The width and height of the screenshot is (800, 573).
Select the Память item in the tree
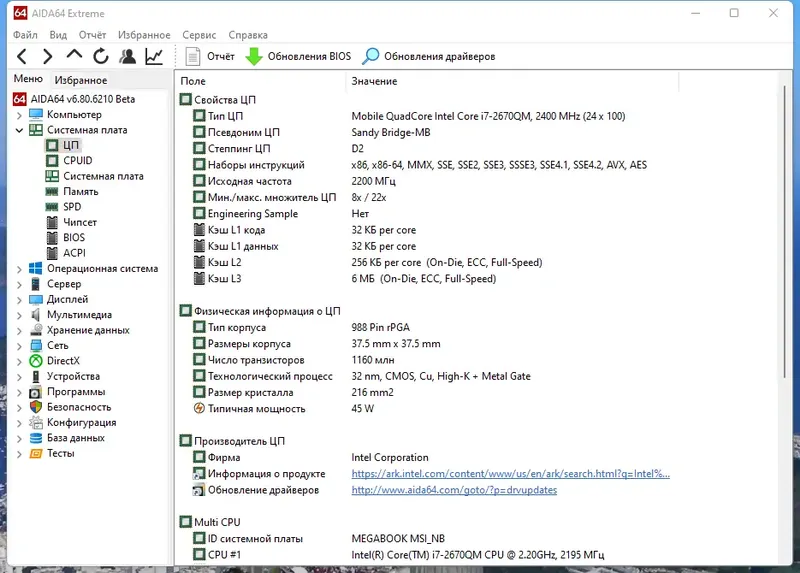coord(81,191)
